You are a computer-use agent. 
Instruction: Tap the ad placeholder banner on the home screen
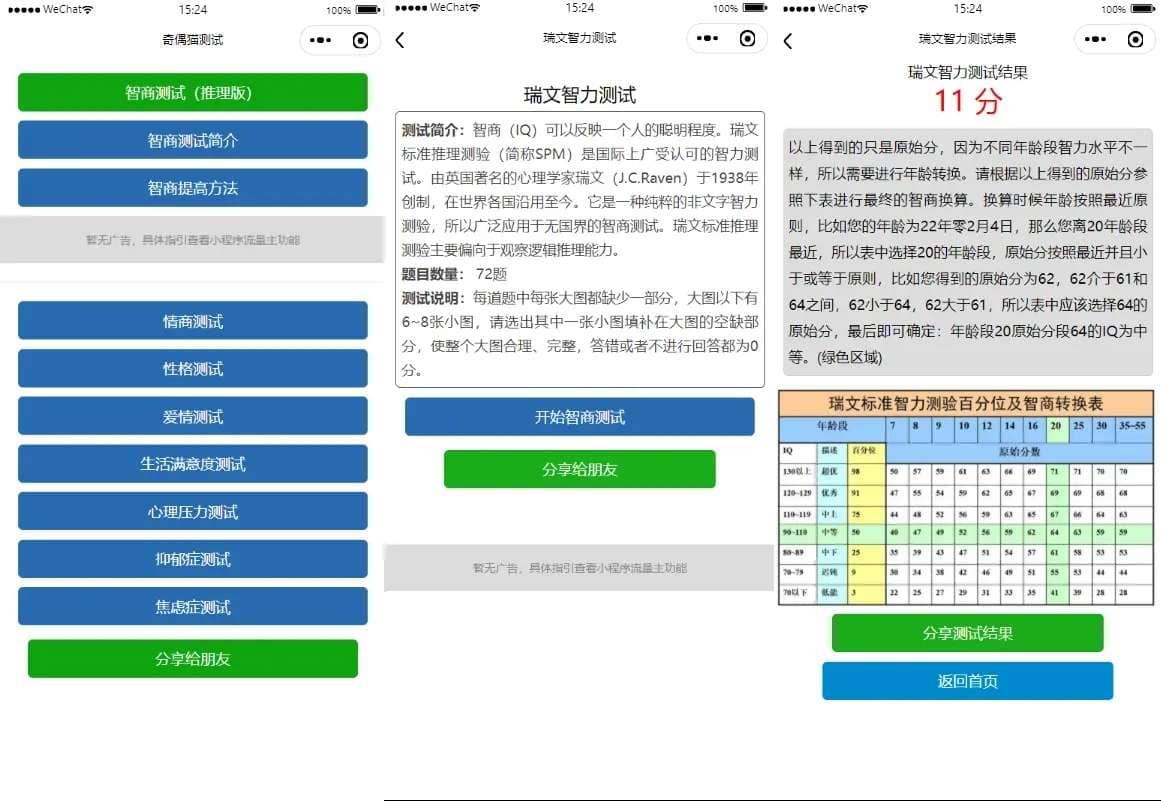pos(193,239)
